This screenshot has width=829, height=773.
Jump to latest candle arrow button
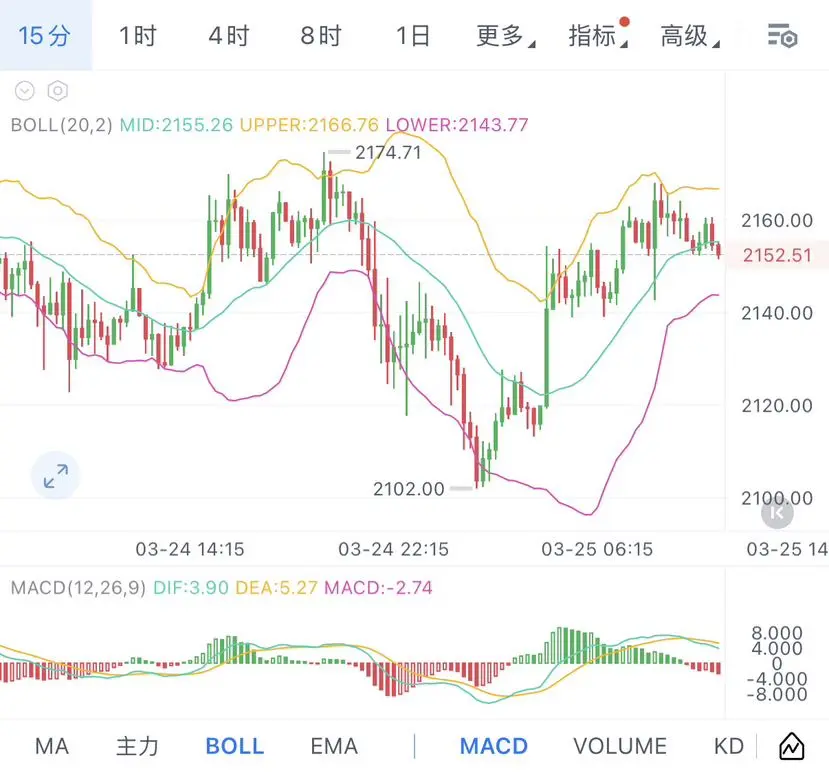click(x=777, y=513)
